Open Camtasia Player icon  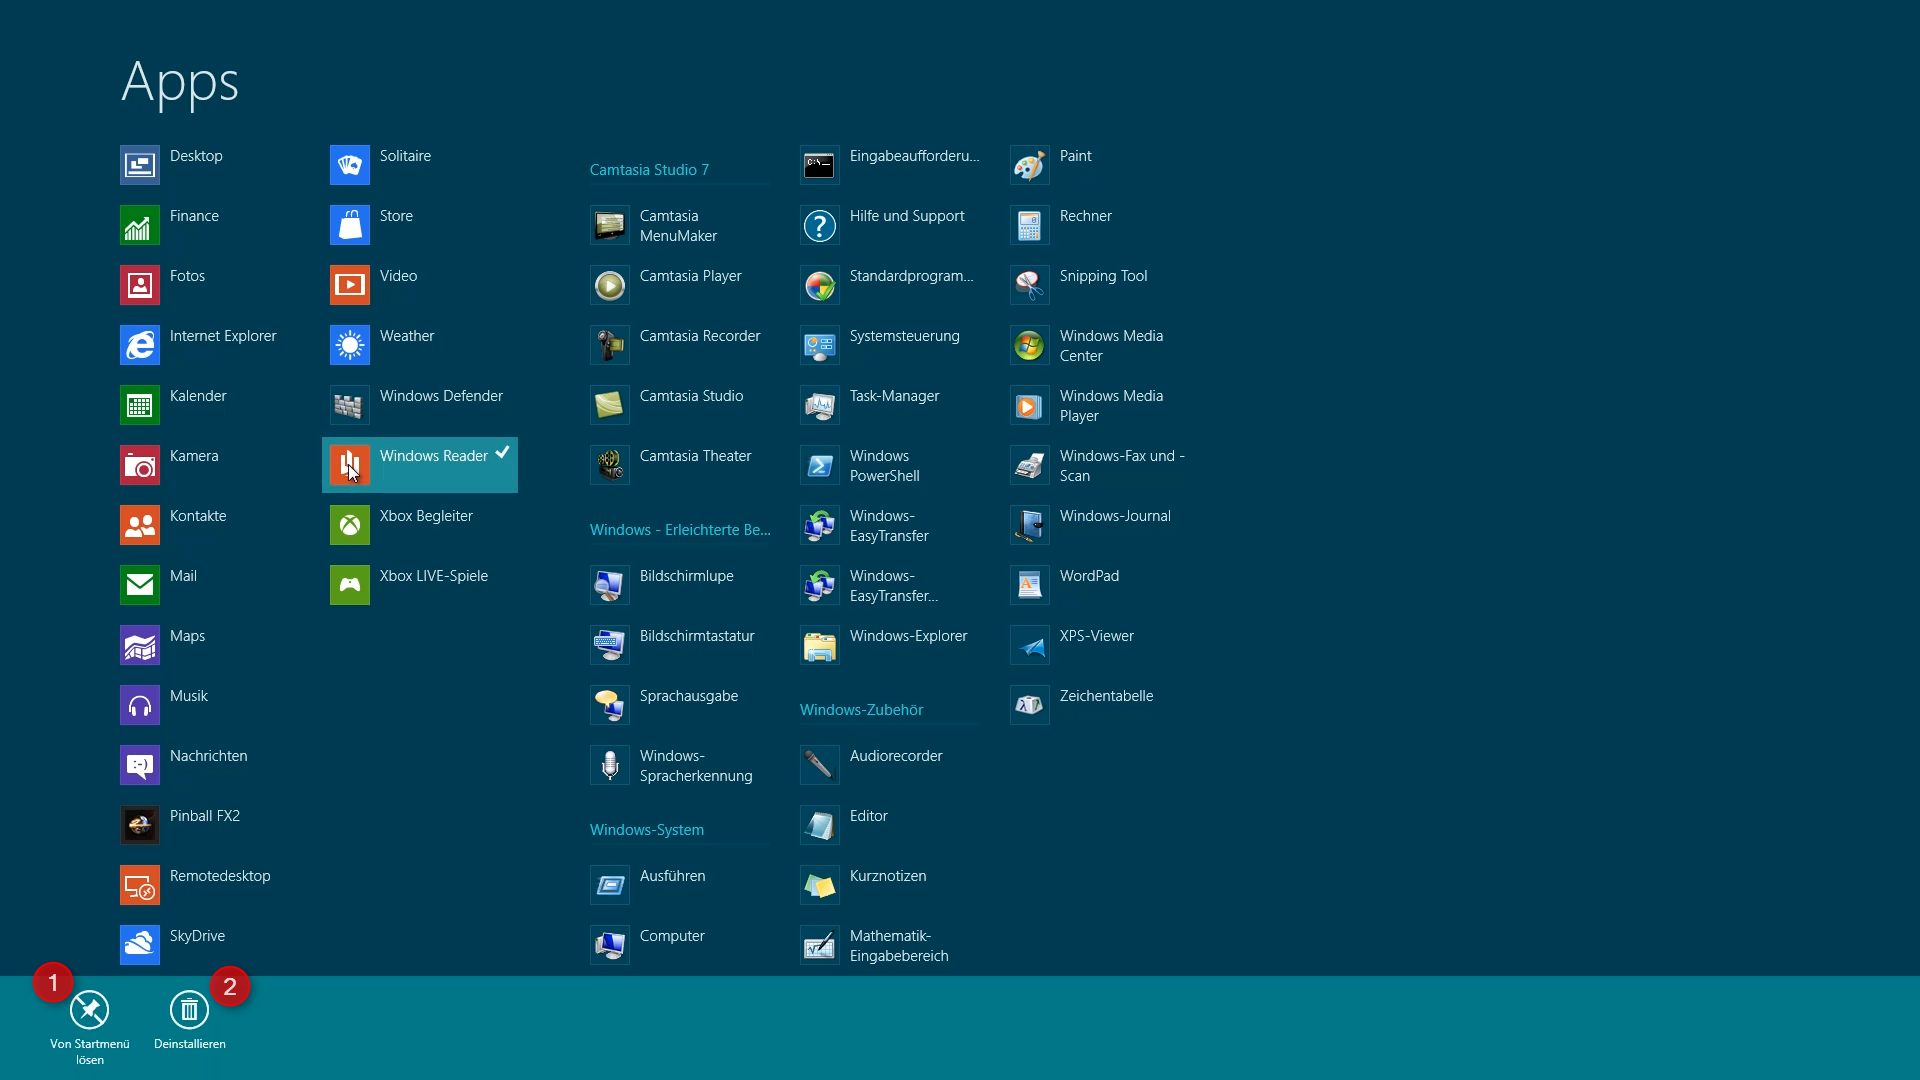click(x=610, y=285)
